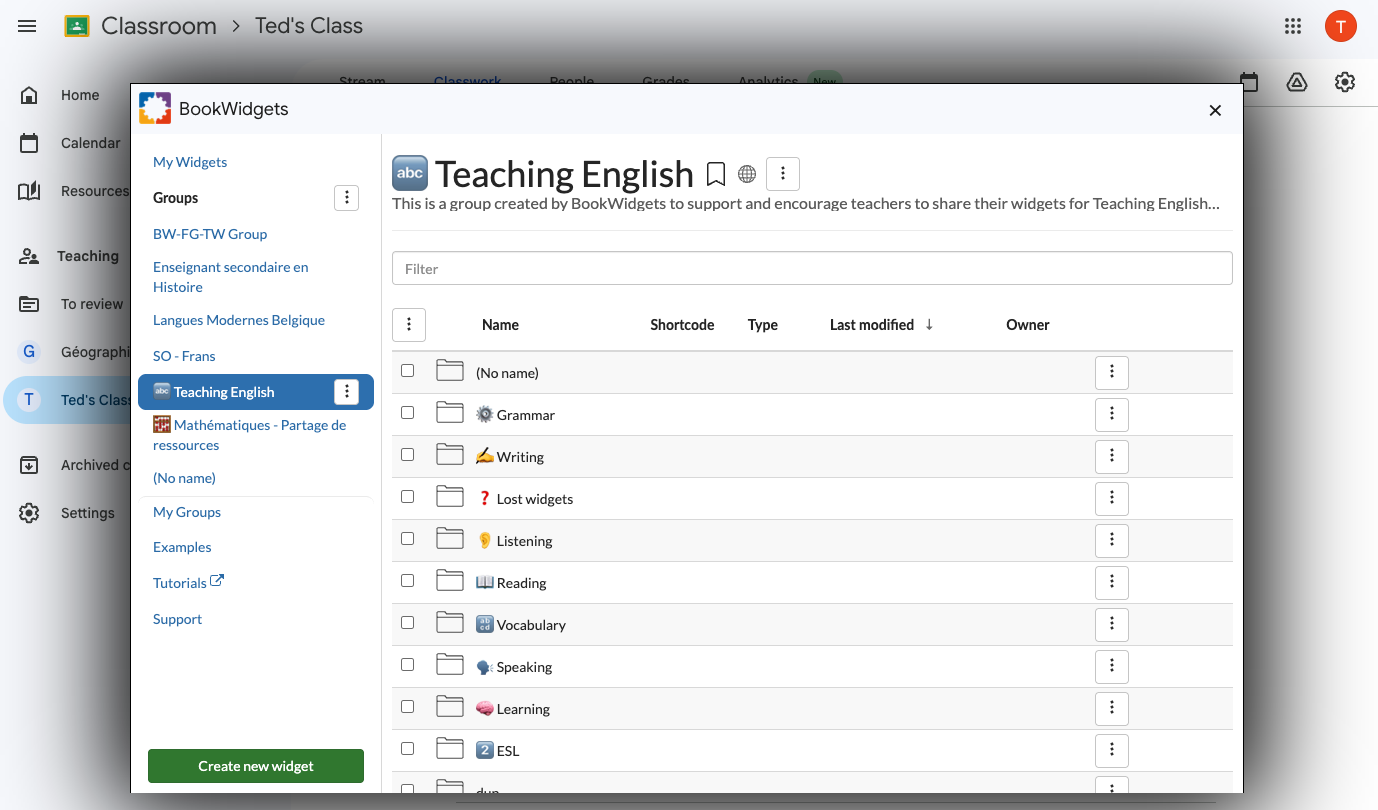Check the Lost widgets row checkbox

click(x=407, y=496)
